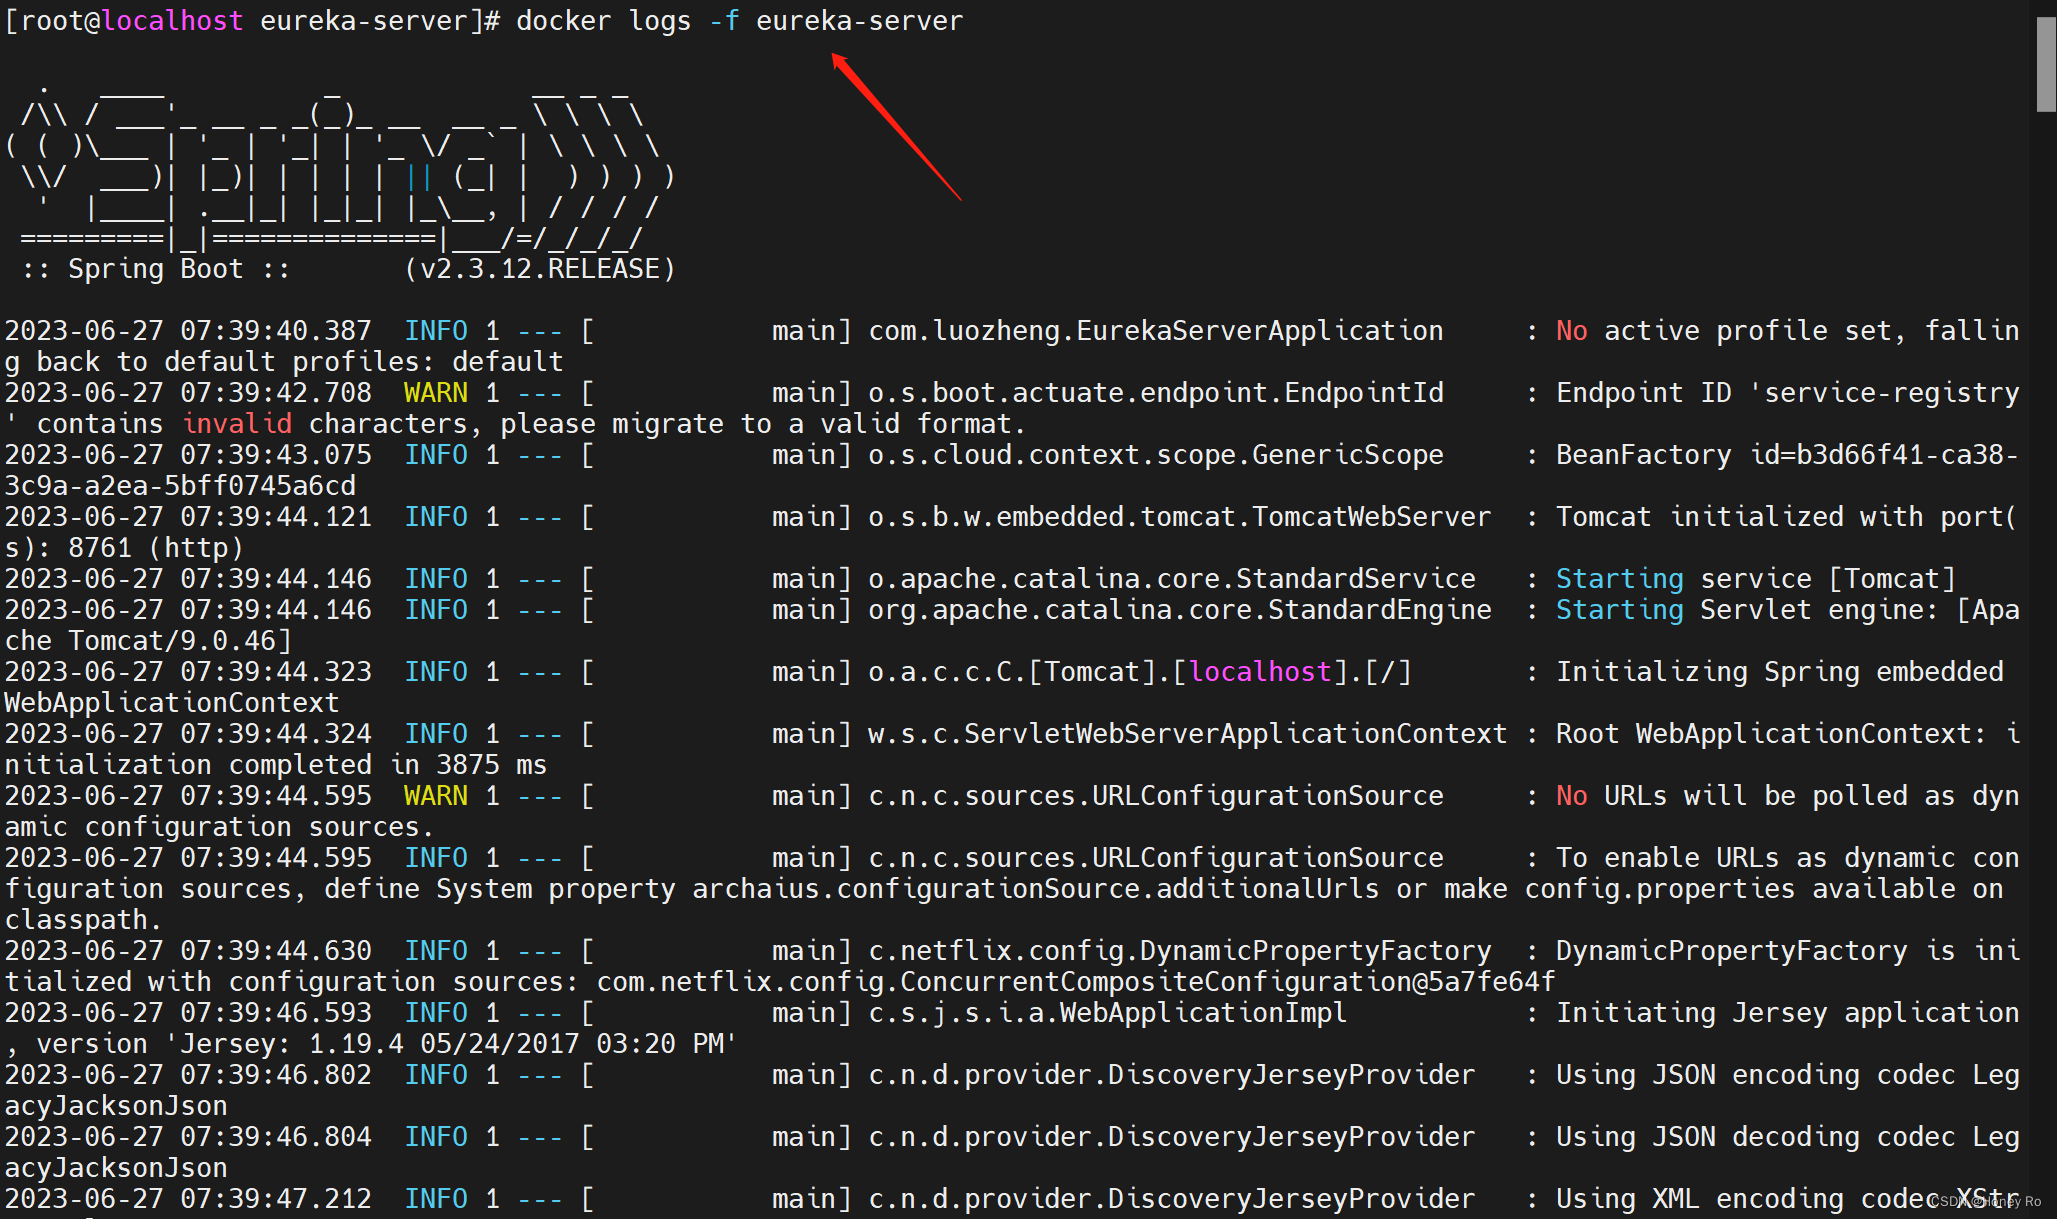This screenshot has height=1219, width=2057.
Task: Click the terminal scrollbar thumb
Action: 2046,64
